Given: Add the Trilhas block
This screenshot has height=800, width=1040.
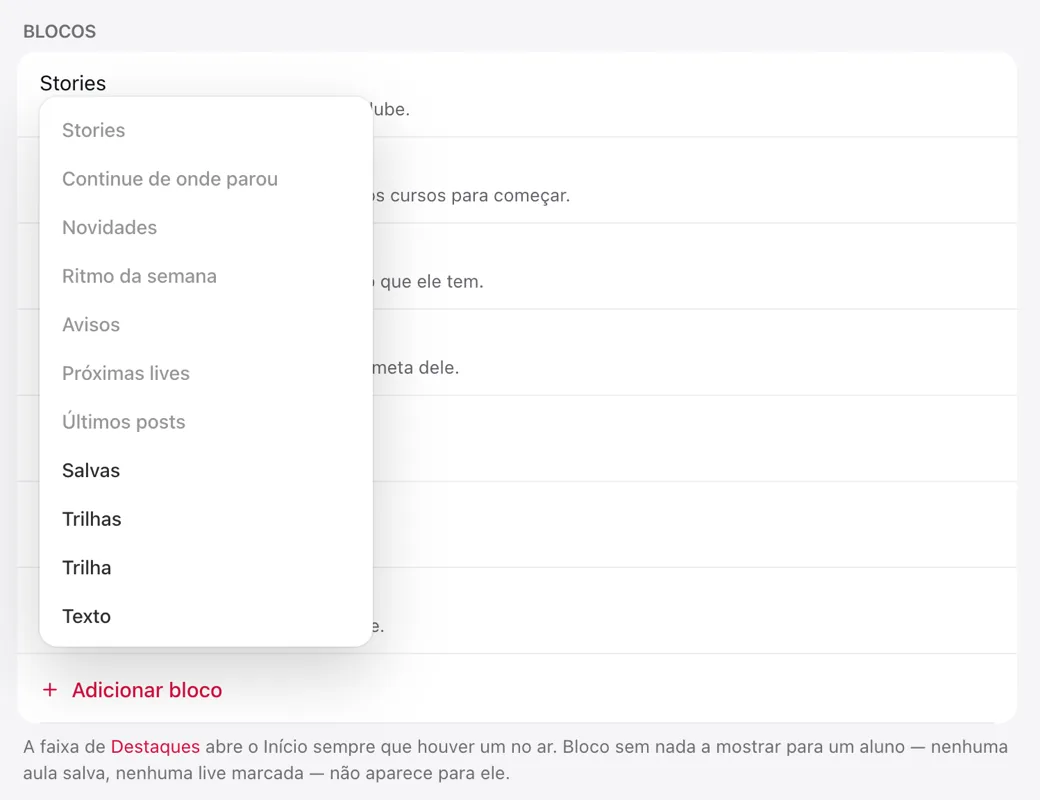Looking at the screenshot, I should click(x=206, y=519).
